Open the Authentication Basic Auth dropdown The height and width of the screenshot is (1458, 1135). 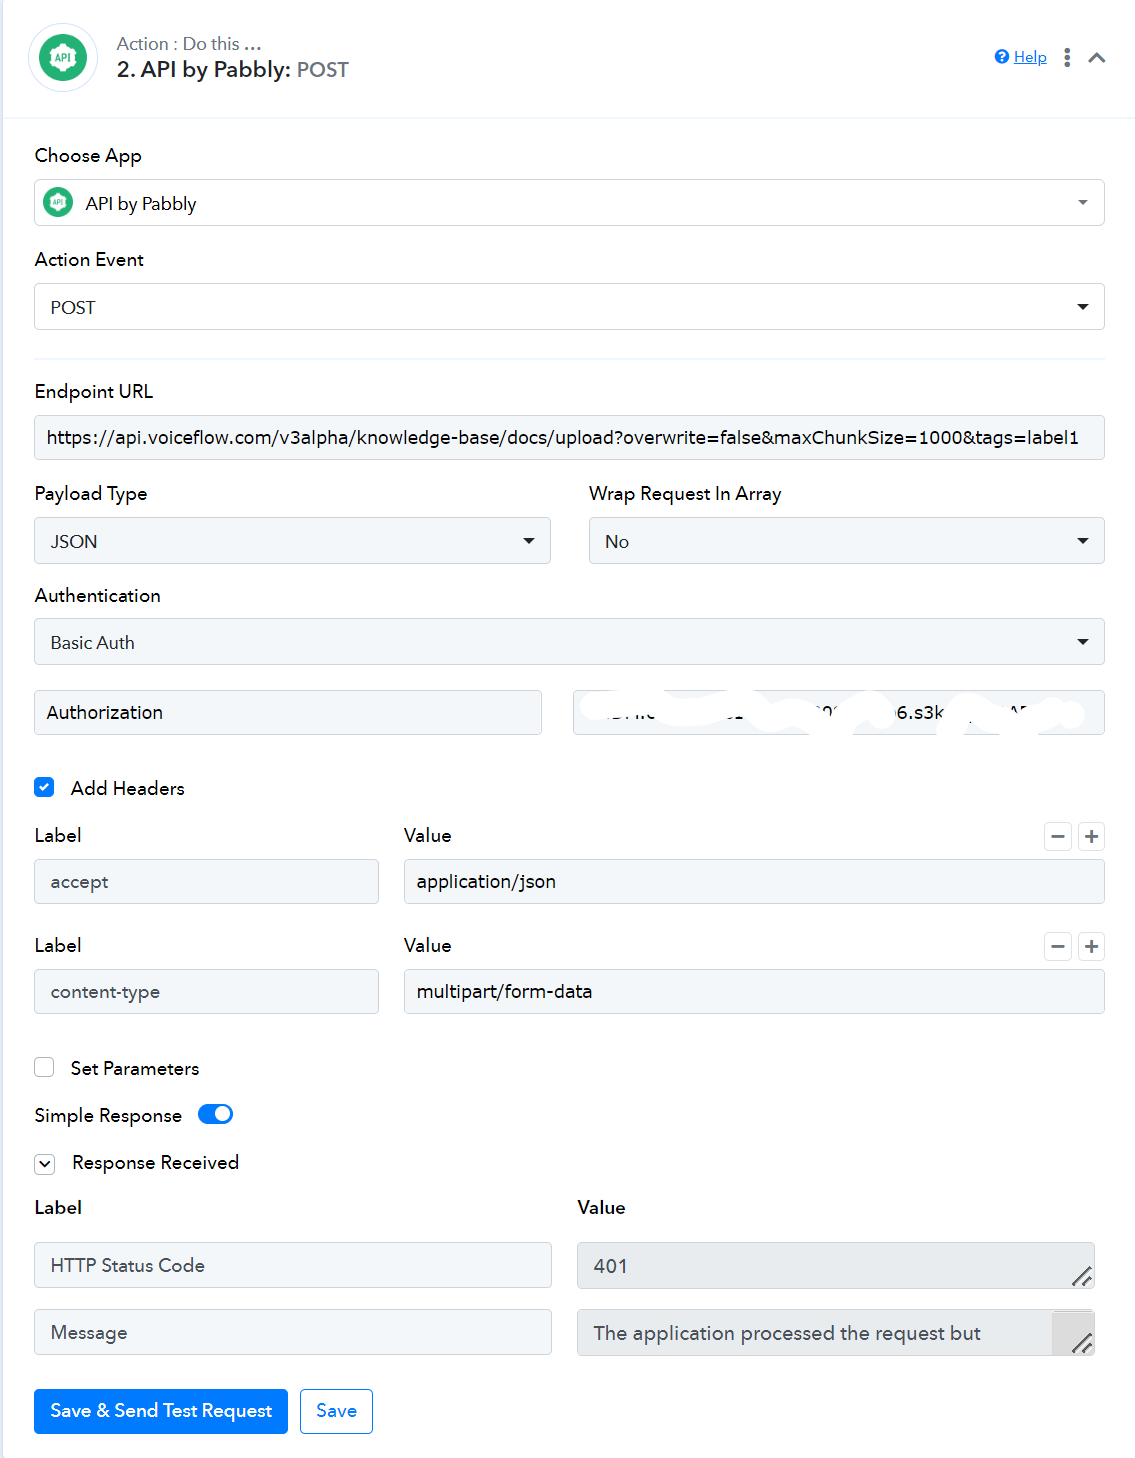(x=569, y=642)
